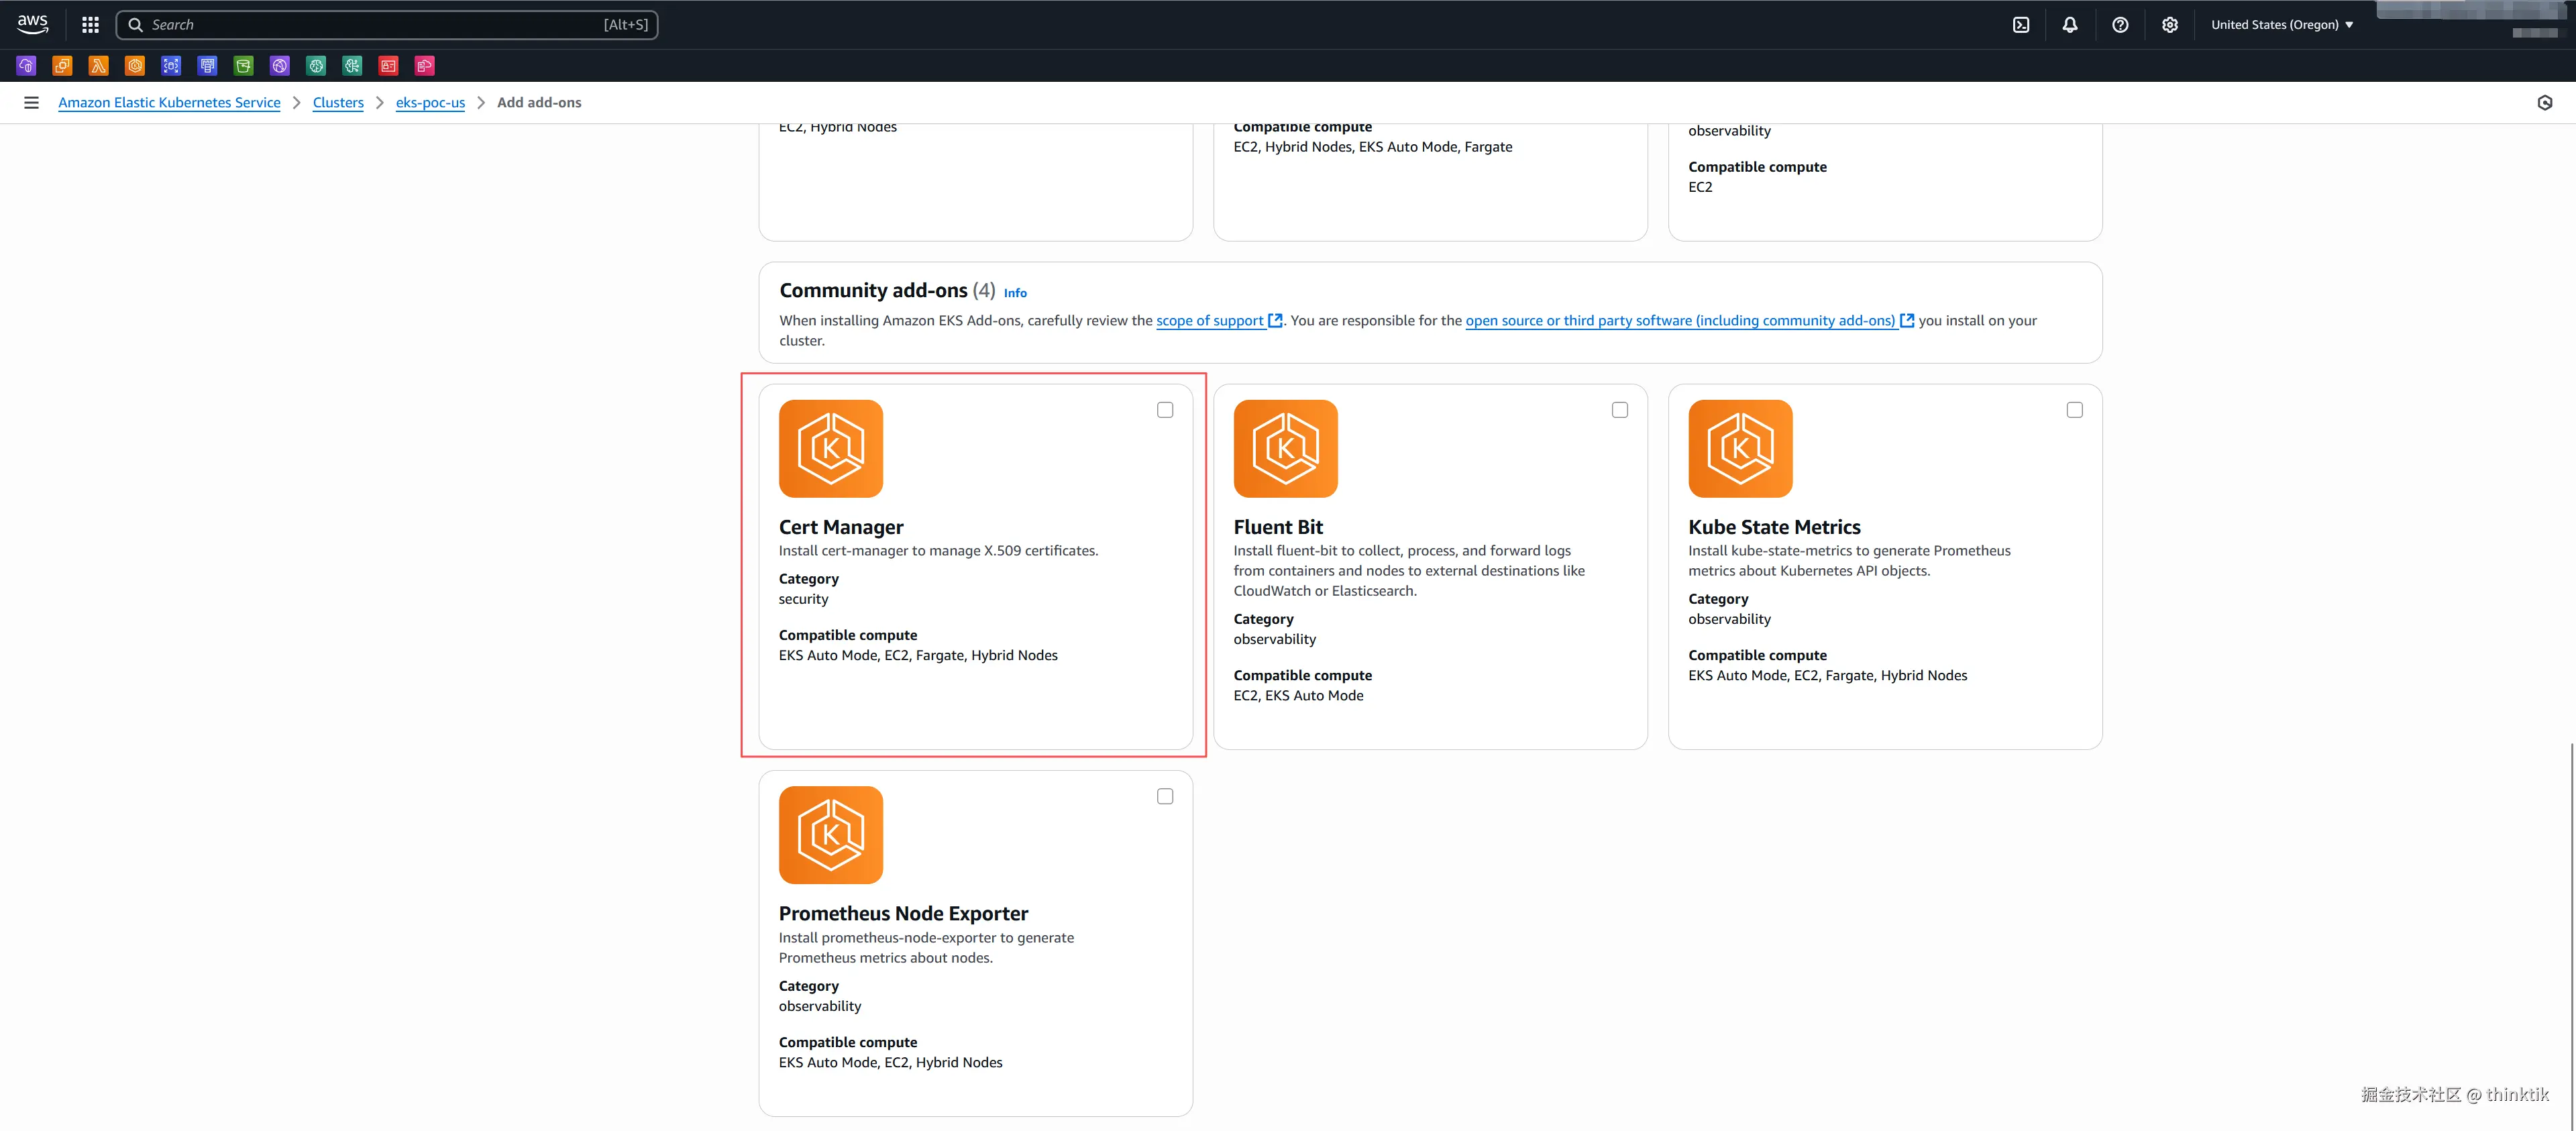Viewport: 2576px width, 1131px height.
Task: Click "EKS Auto Mode, EC2, Fargate, Hybrid Nodes" under Cert Manager
Action: click(x=918, y=656)
